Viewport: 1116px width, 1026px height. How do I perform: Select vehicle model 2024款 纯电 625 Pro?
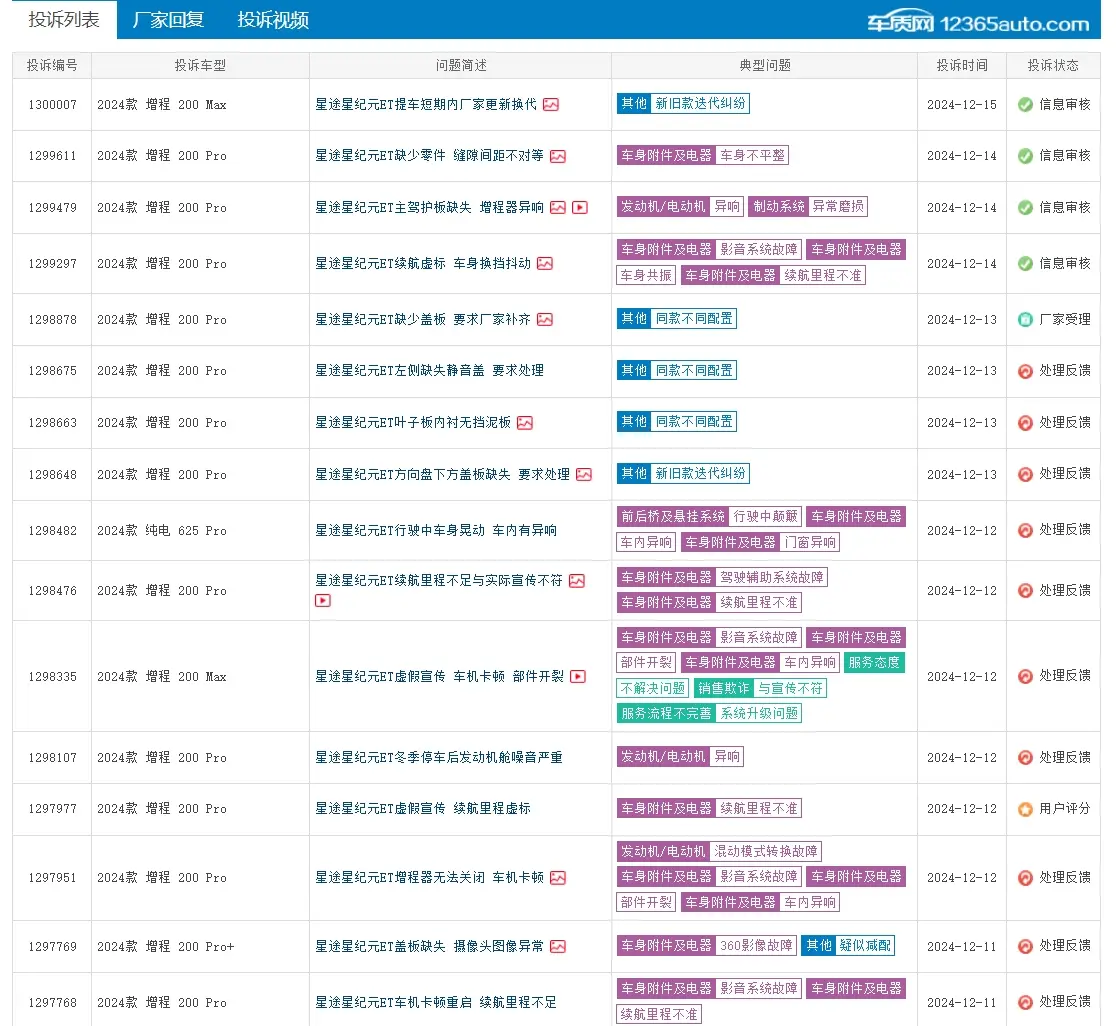pyautogui.click(x=162, y=531)
